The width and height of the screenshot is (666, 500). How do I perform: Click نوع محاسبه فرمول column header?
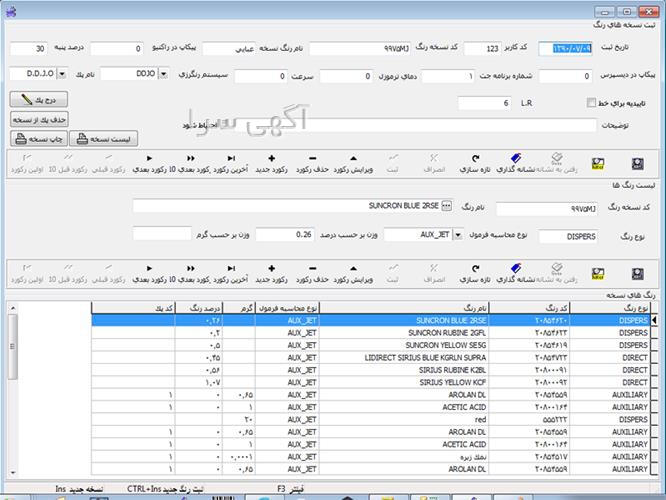[x=287, y=308]
